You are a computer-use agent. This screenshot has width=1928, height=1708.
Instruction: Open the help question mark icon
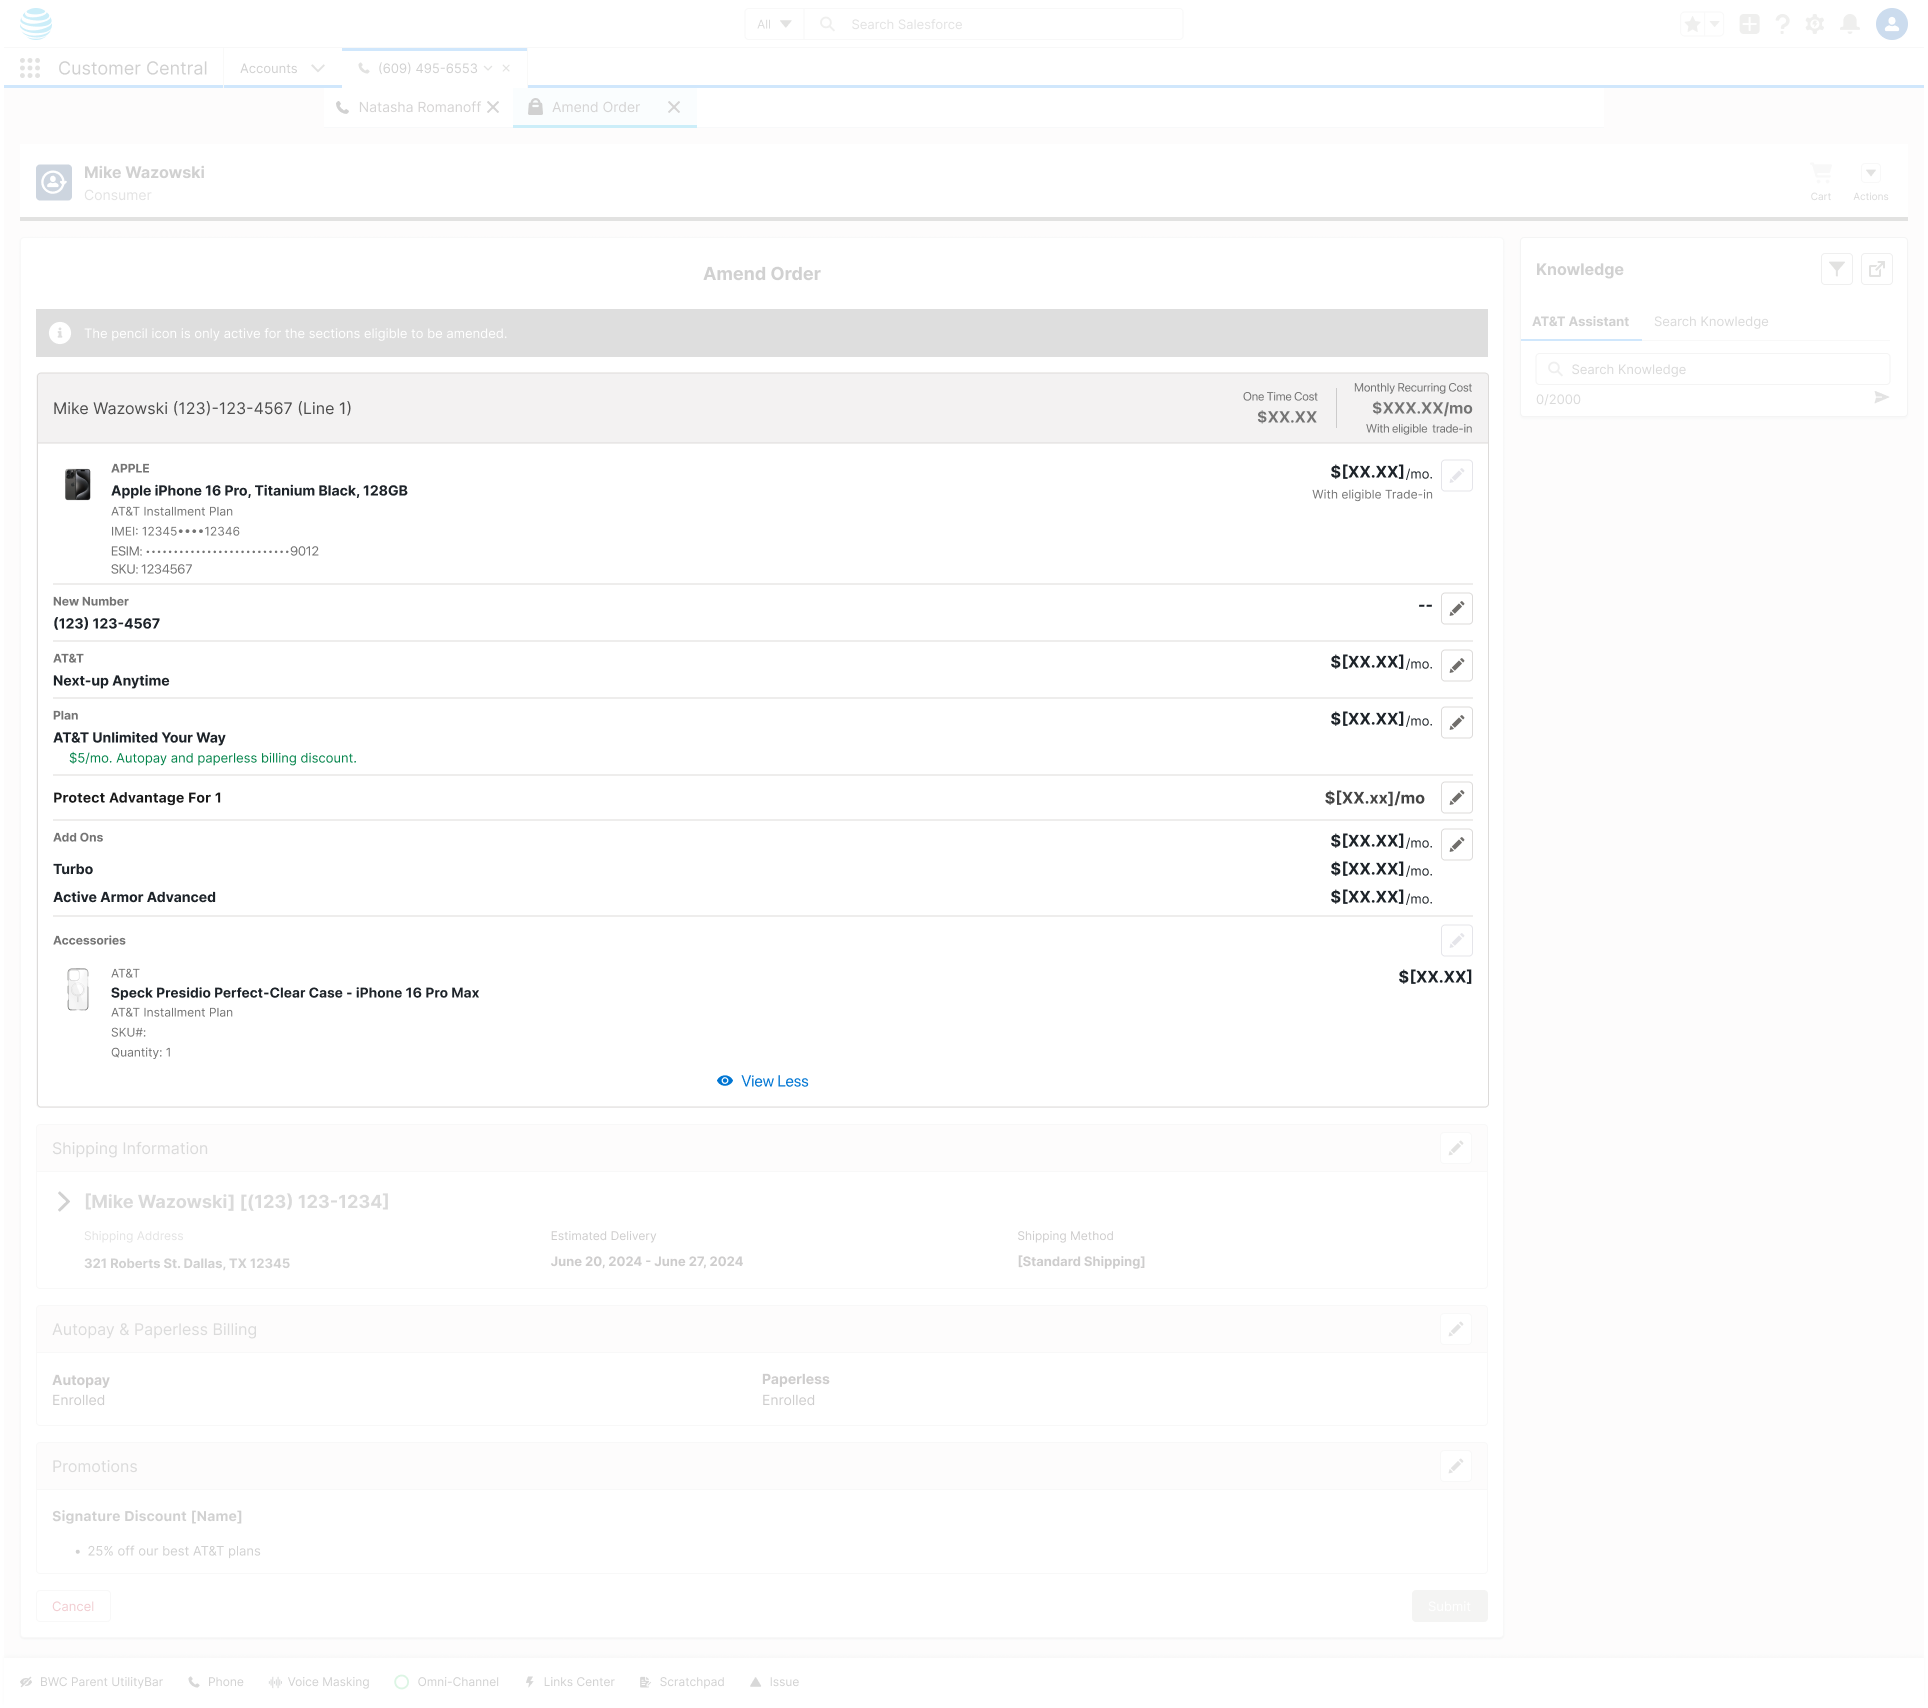click(1782, 24)
